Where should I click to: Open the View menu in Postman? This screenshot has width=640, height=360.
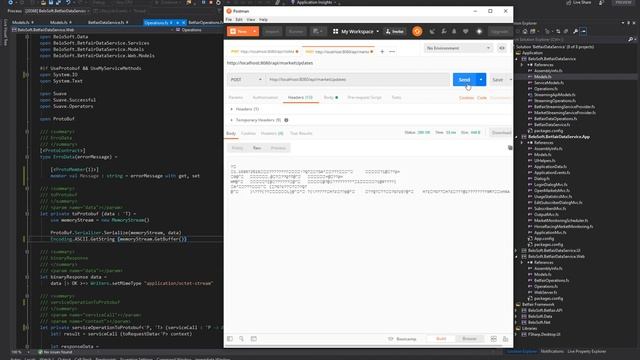[251, 20]
